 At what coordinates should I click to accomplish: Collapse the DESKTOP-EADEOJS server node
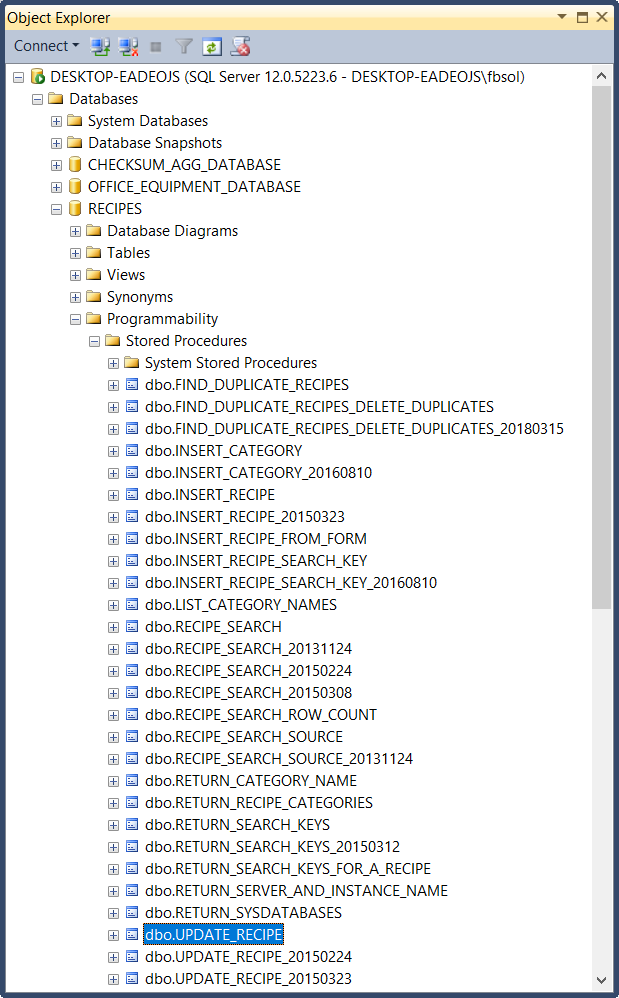pos(19,78)
